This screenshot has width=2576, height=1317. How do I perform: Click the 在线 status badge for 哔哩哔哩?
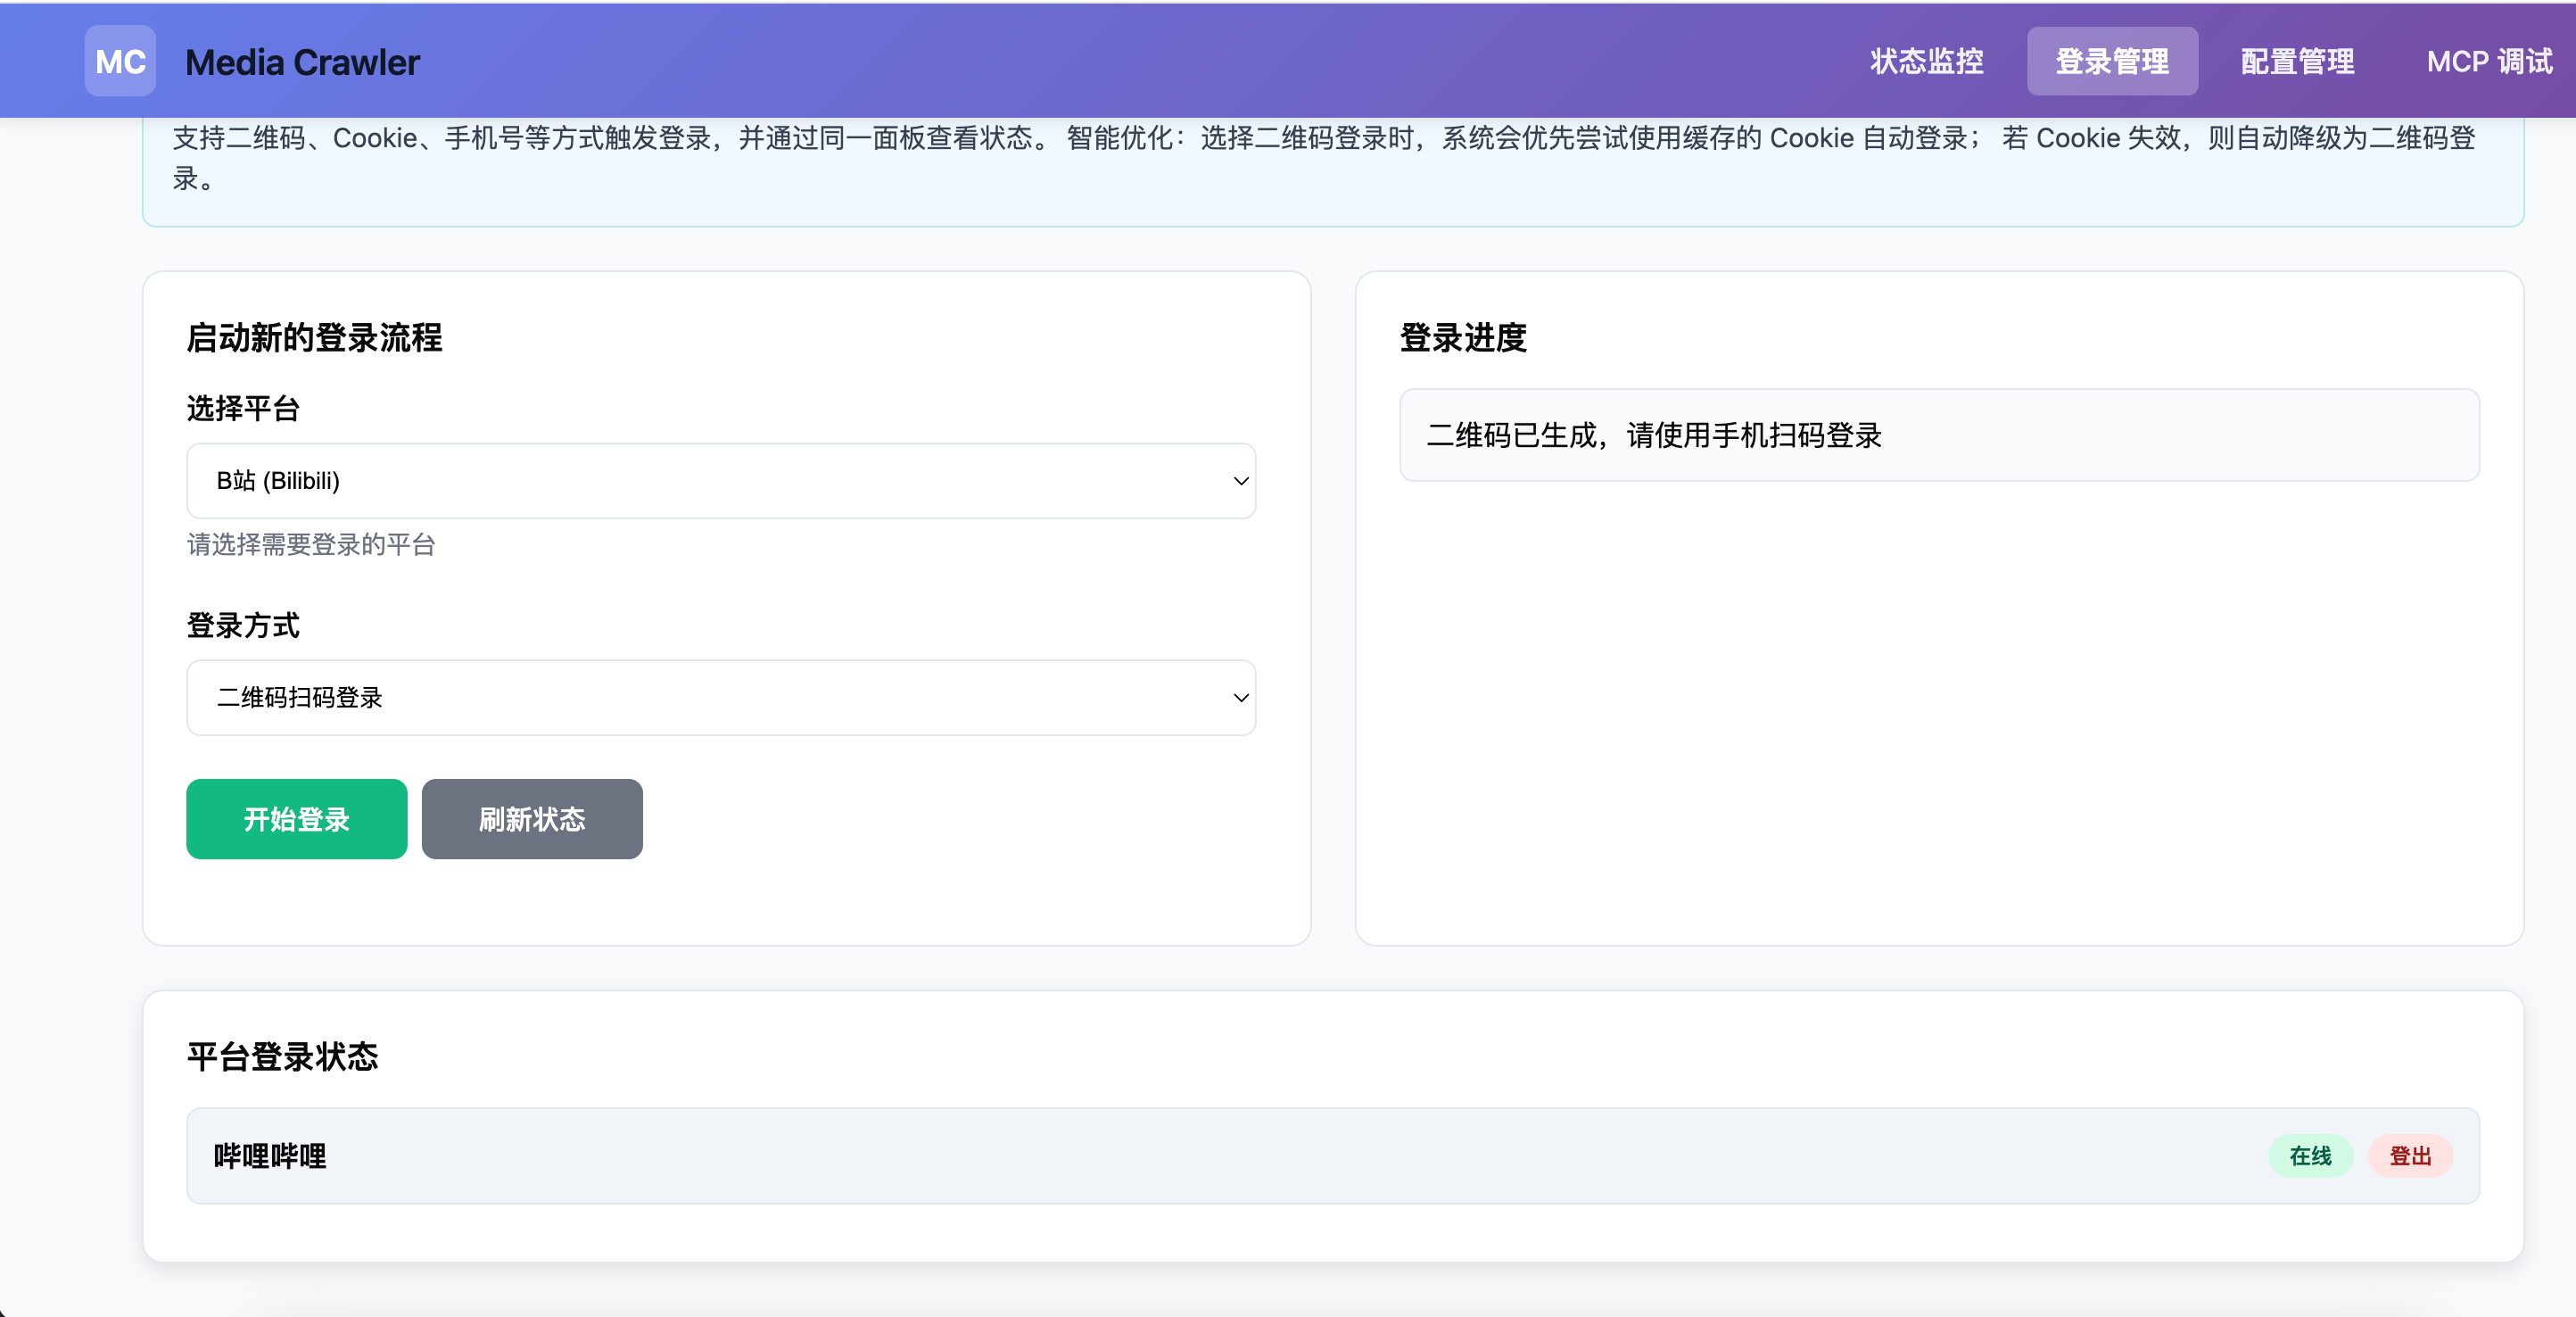[x=2311, y=1156]
